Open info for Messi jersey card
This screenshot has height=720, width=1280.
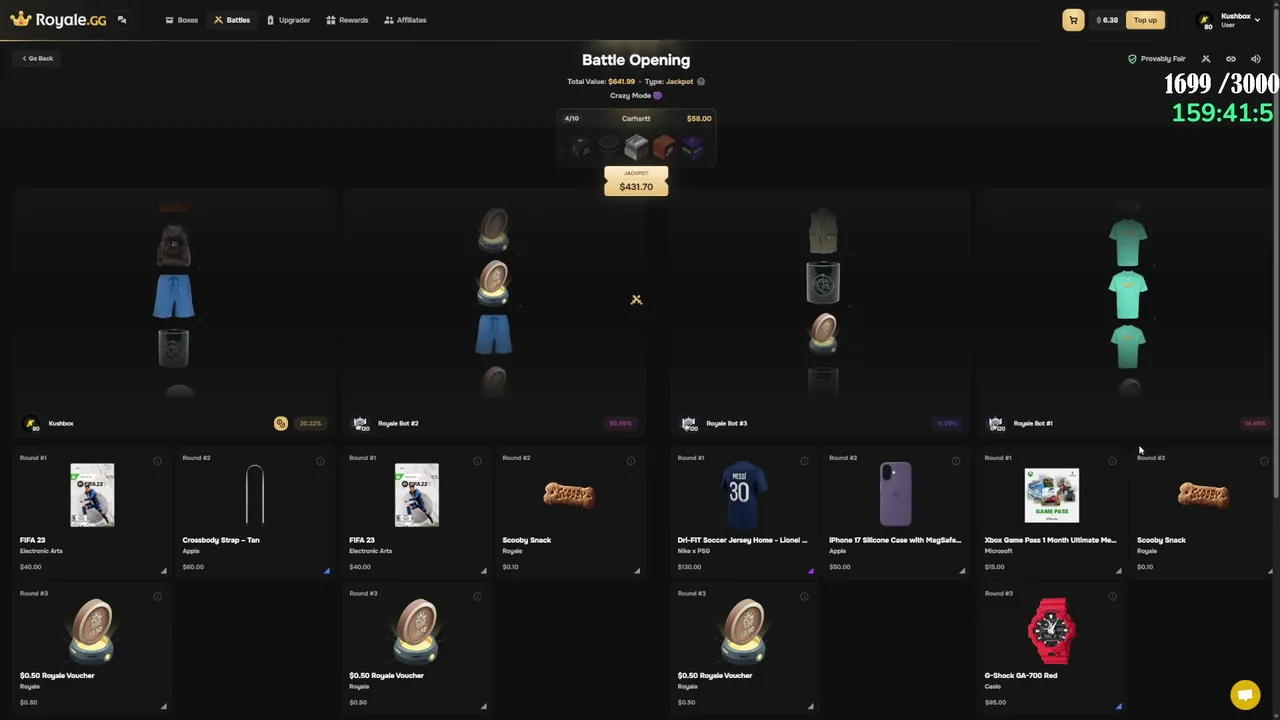(804, 461)
